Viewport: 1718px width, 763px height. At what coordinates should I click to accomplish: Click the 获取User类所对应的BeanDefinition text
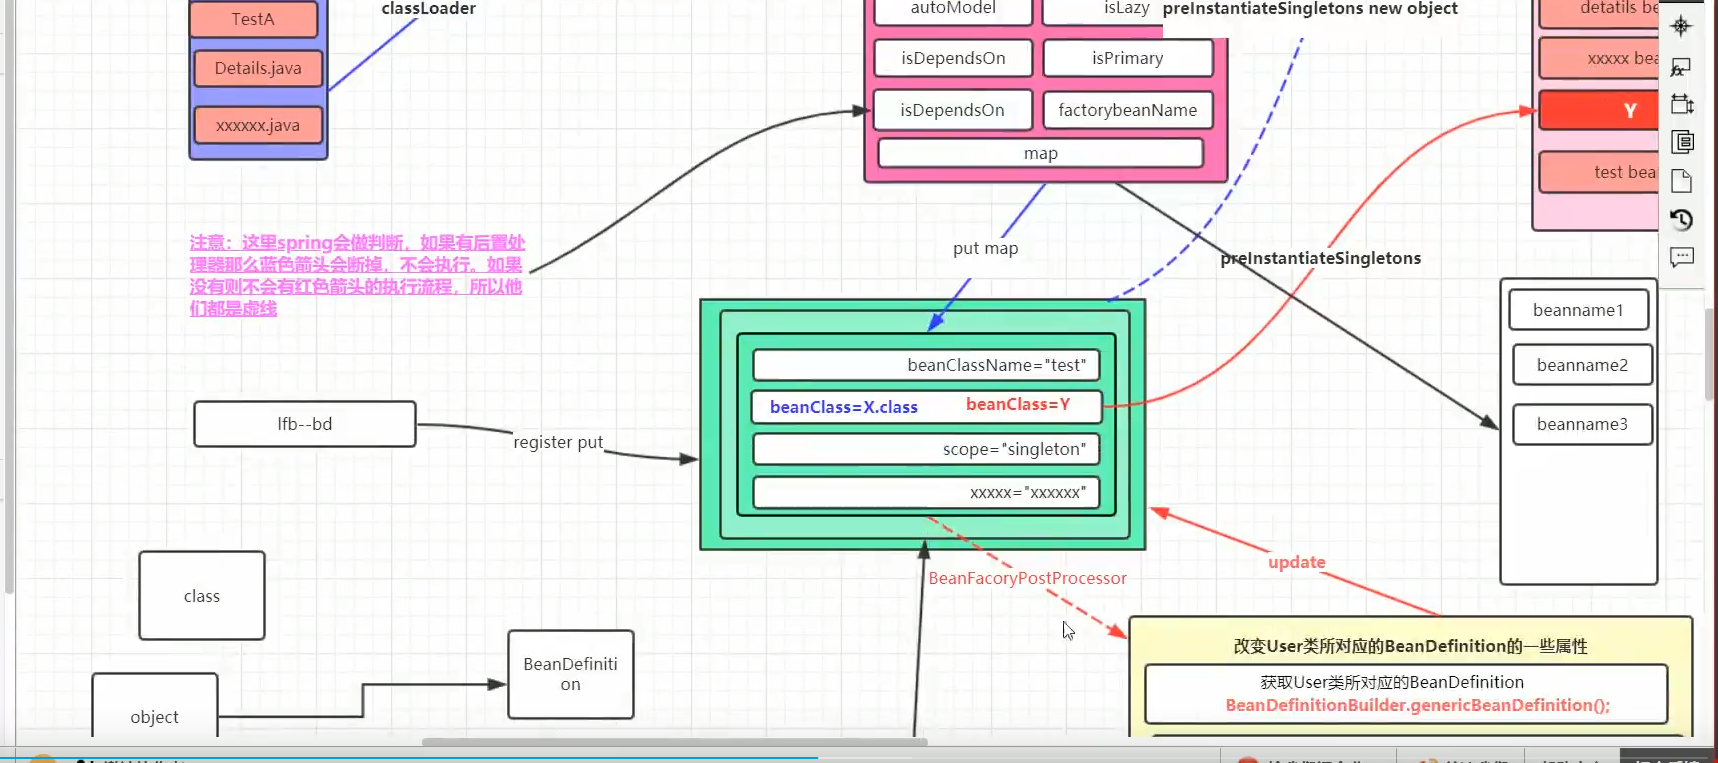click(x=1392, y=682)
